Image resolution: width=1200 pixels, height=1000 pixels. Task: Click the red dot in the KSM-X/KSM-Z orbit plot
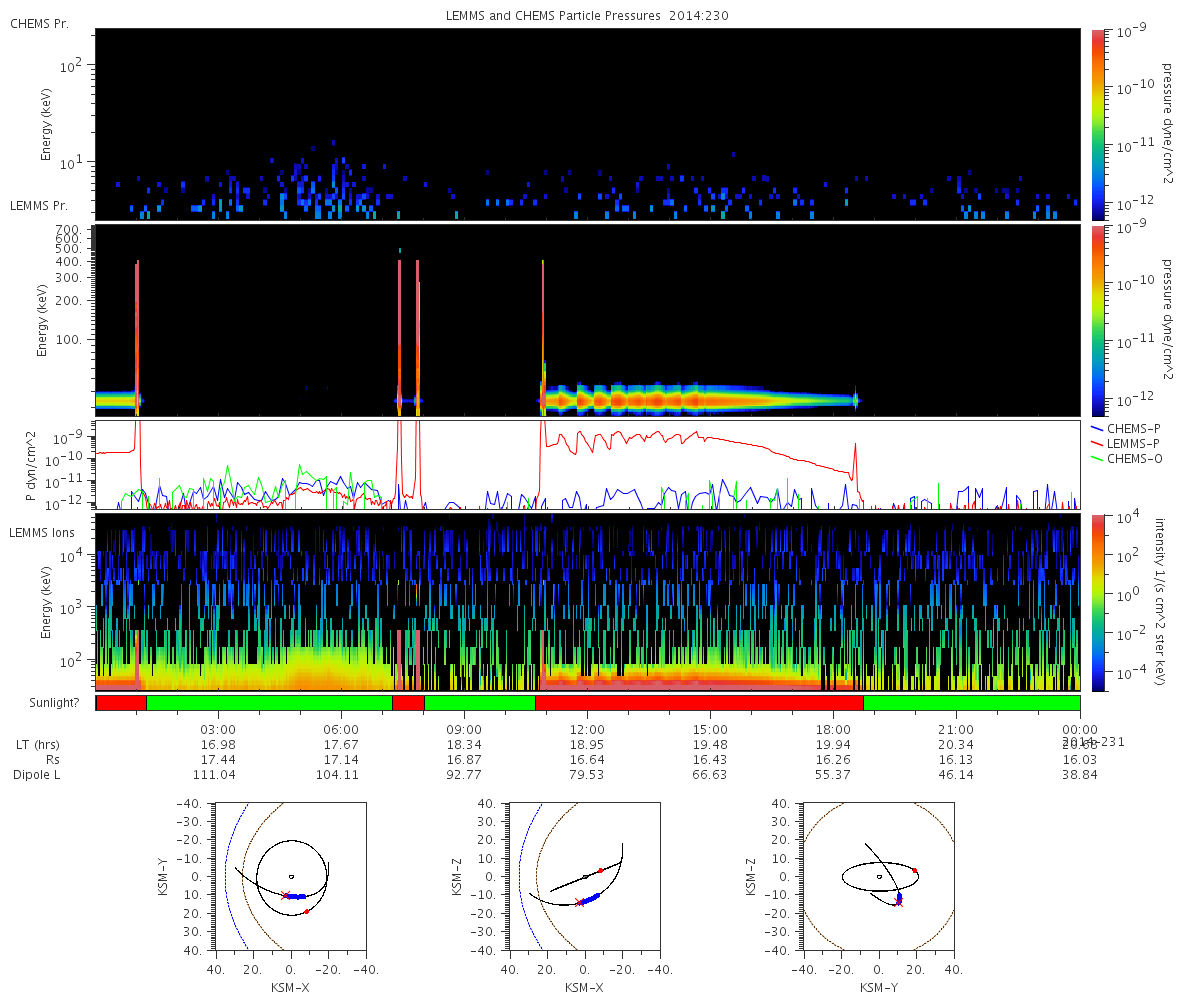600,870
